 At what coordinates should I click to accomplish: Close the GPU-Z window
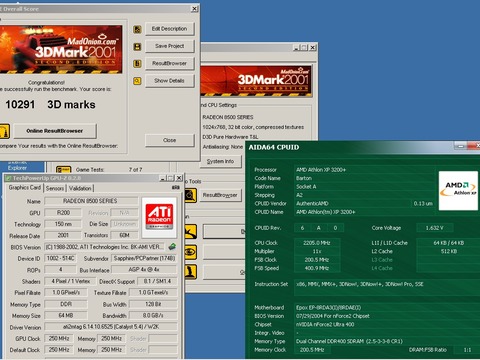point(179,178)
